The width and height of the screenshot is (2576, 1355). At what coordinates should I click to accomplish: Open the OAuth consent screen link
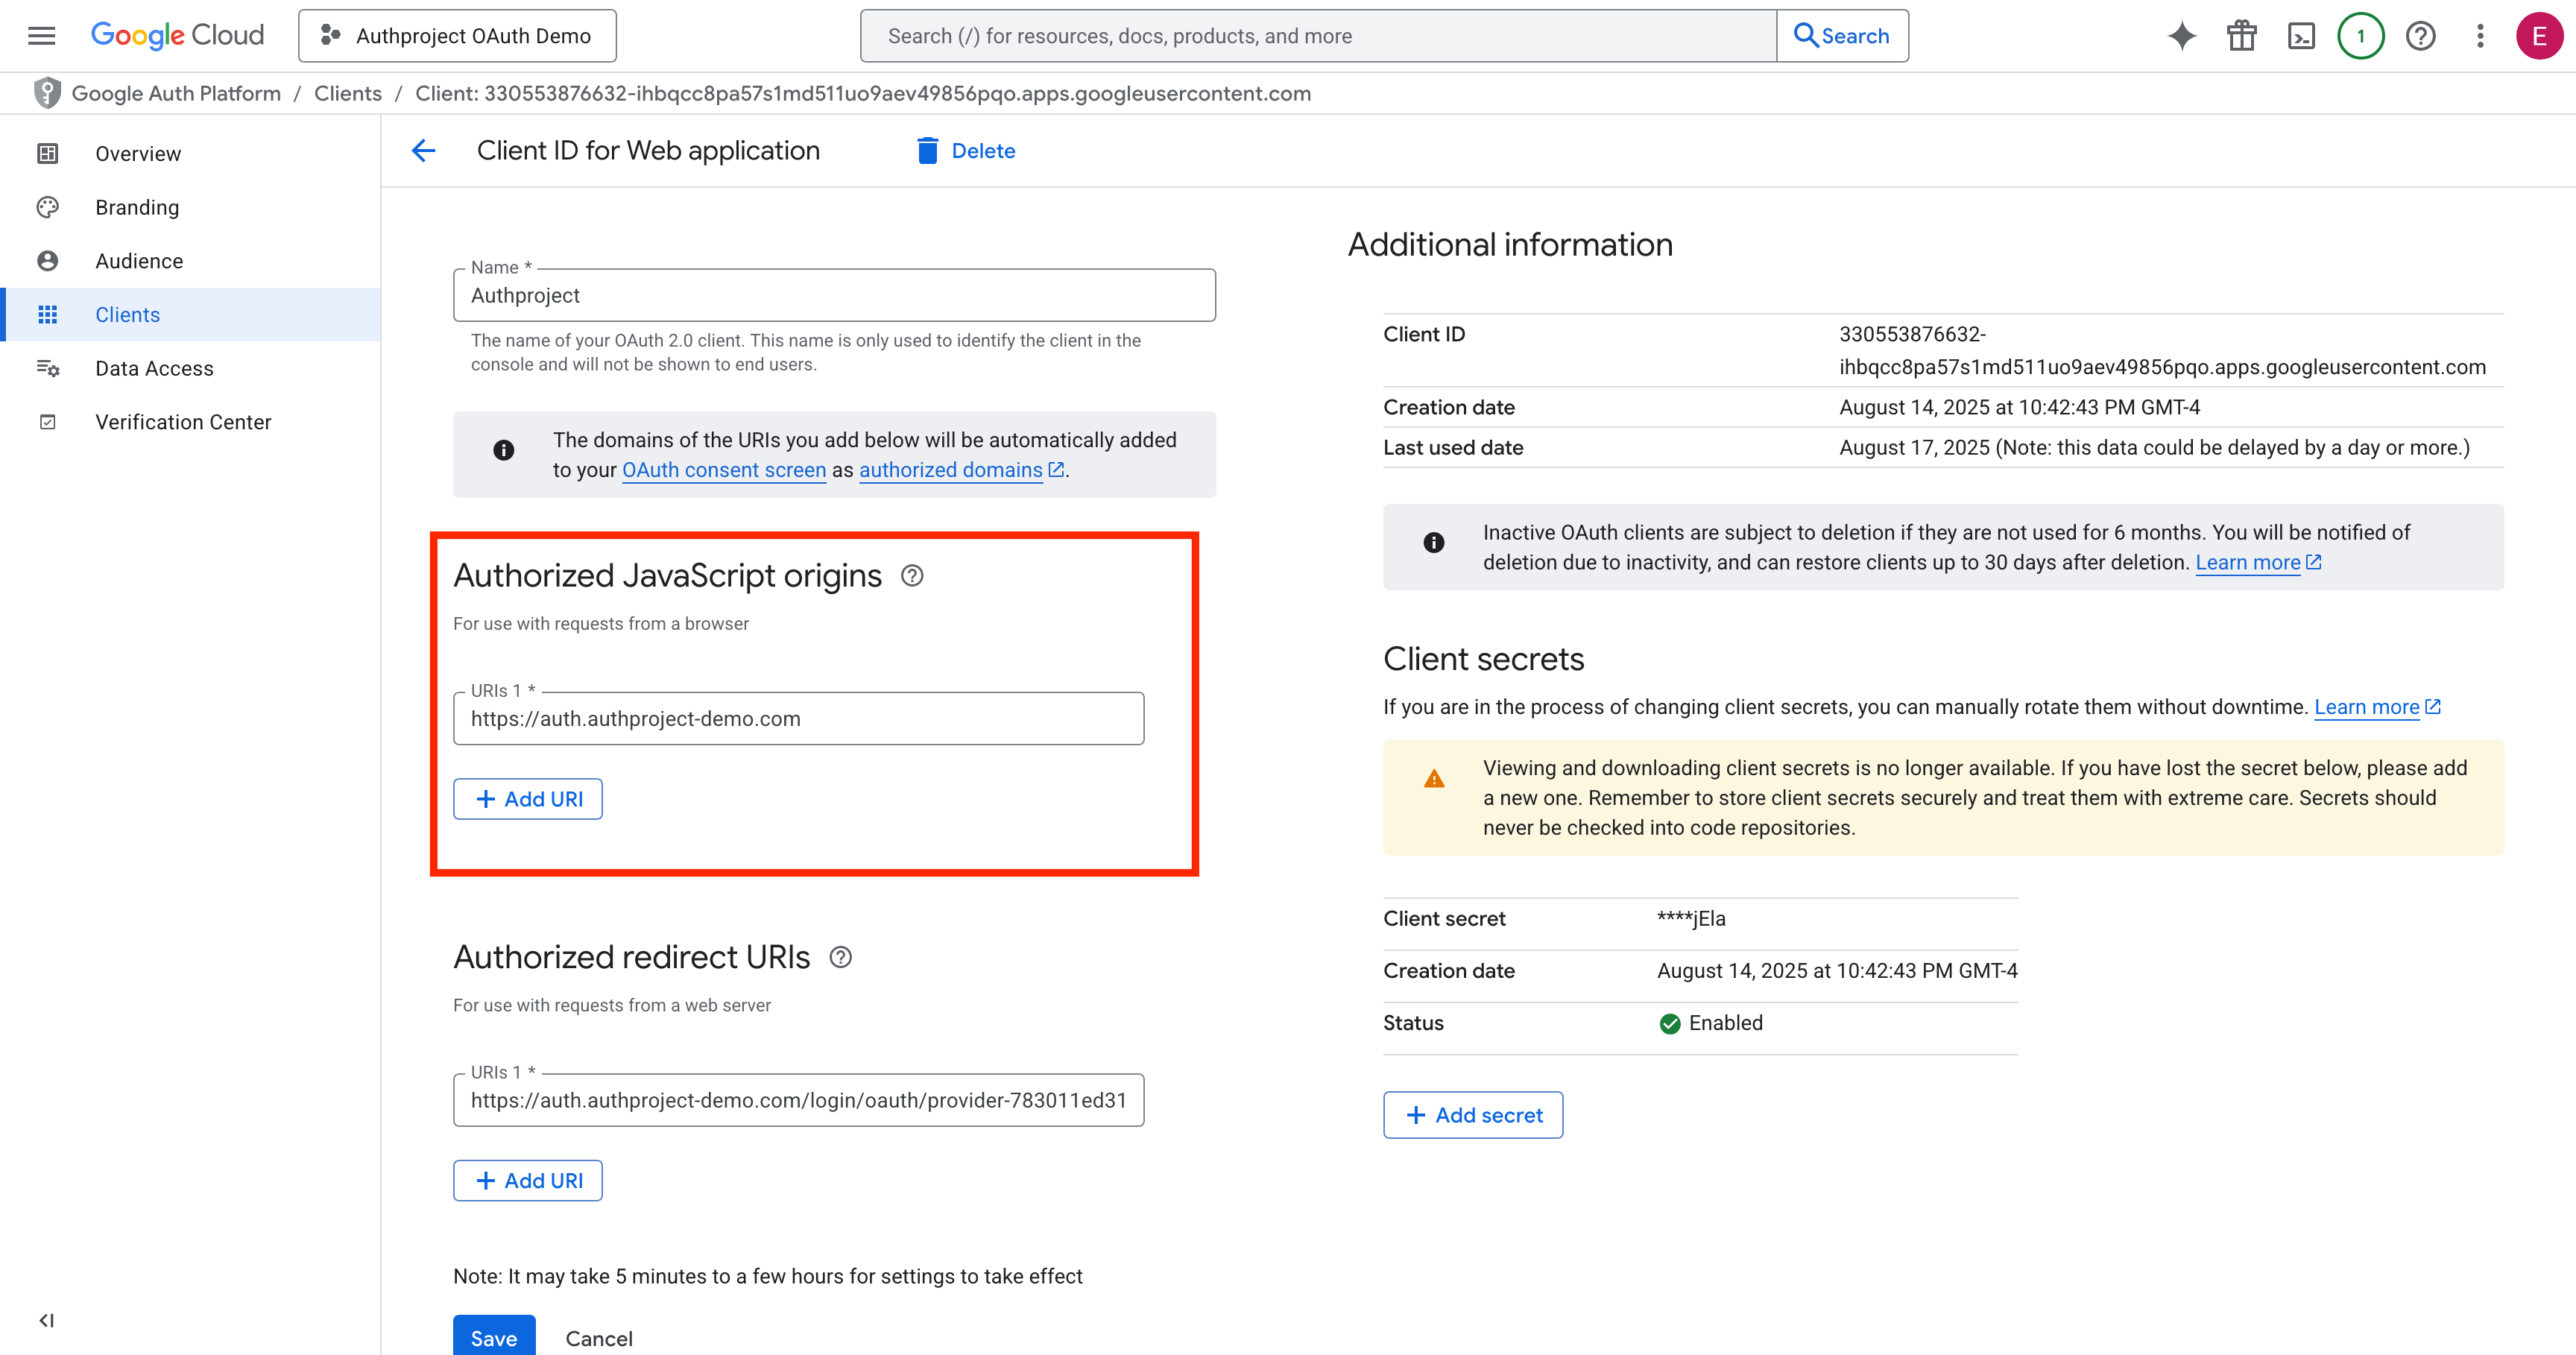click(x=724, y=470)
